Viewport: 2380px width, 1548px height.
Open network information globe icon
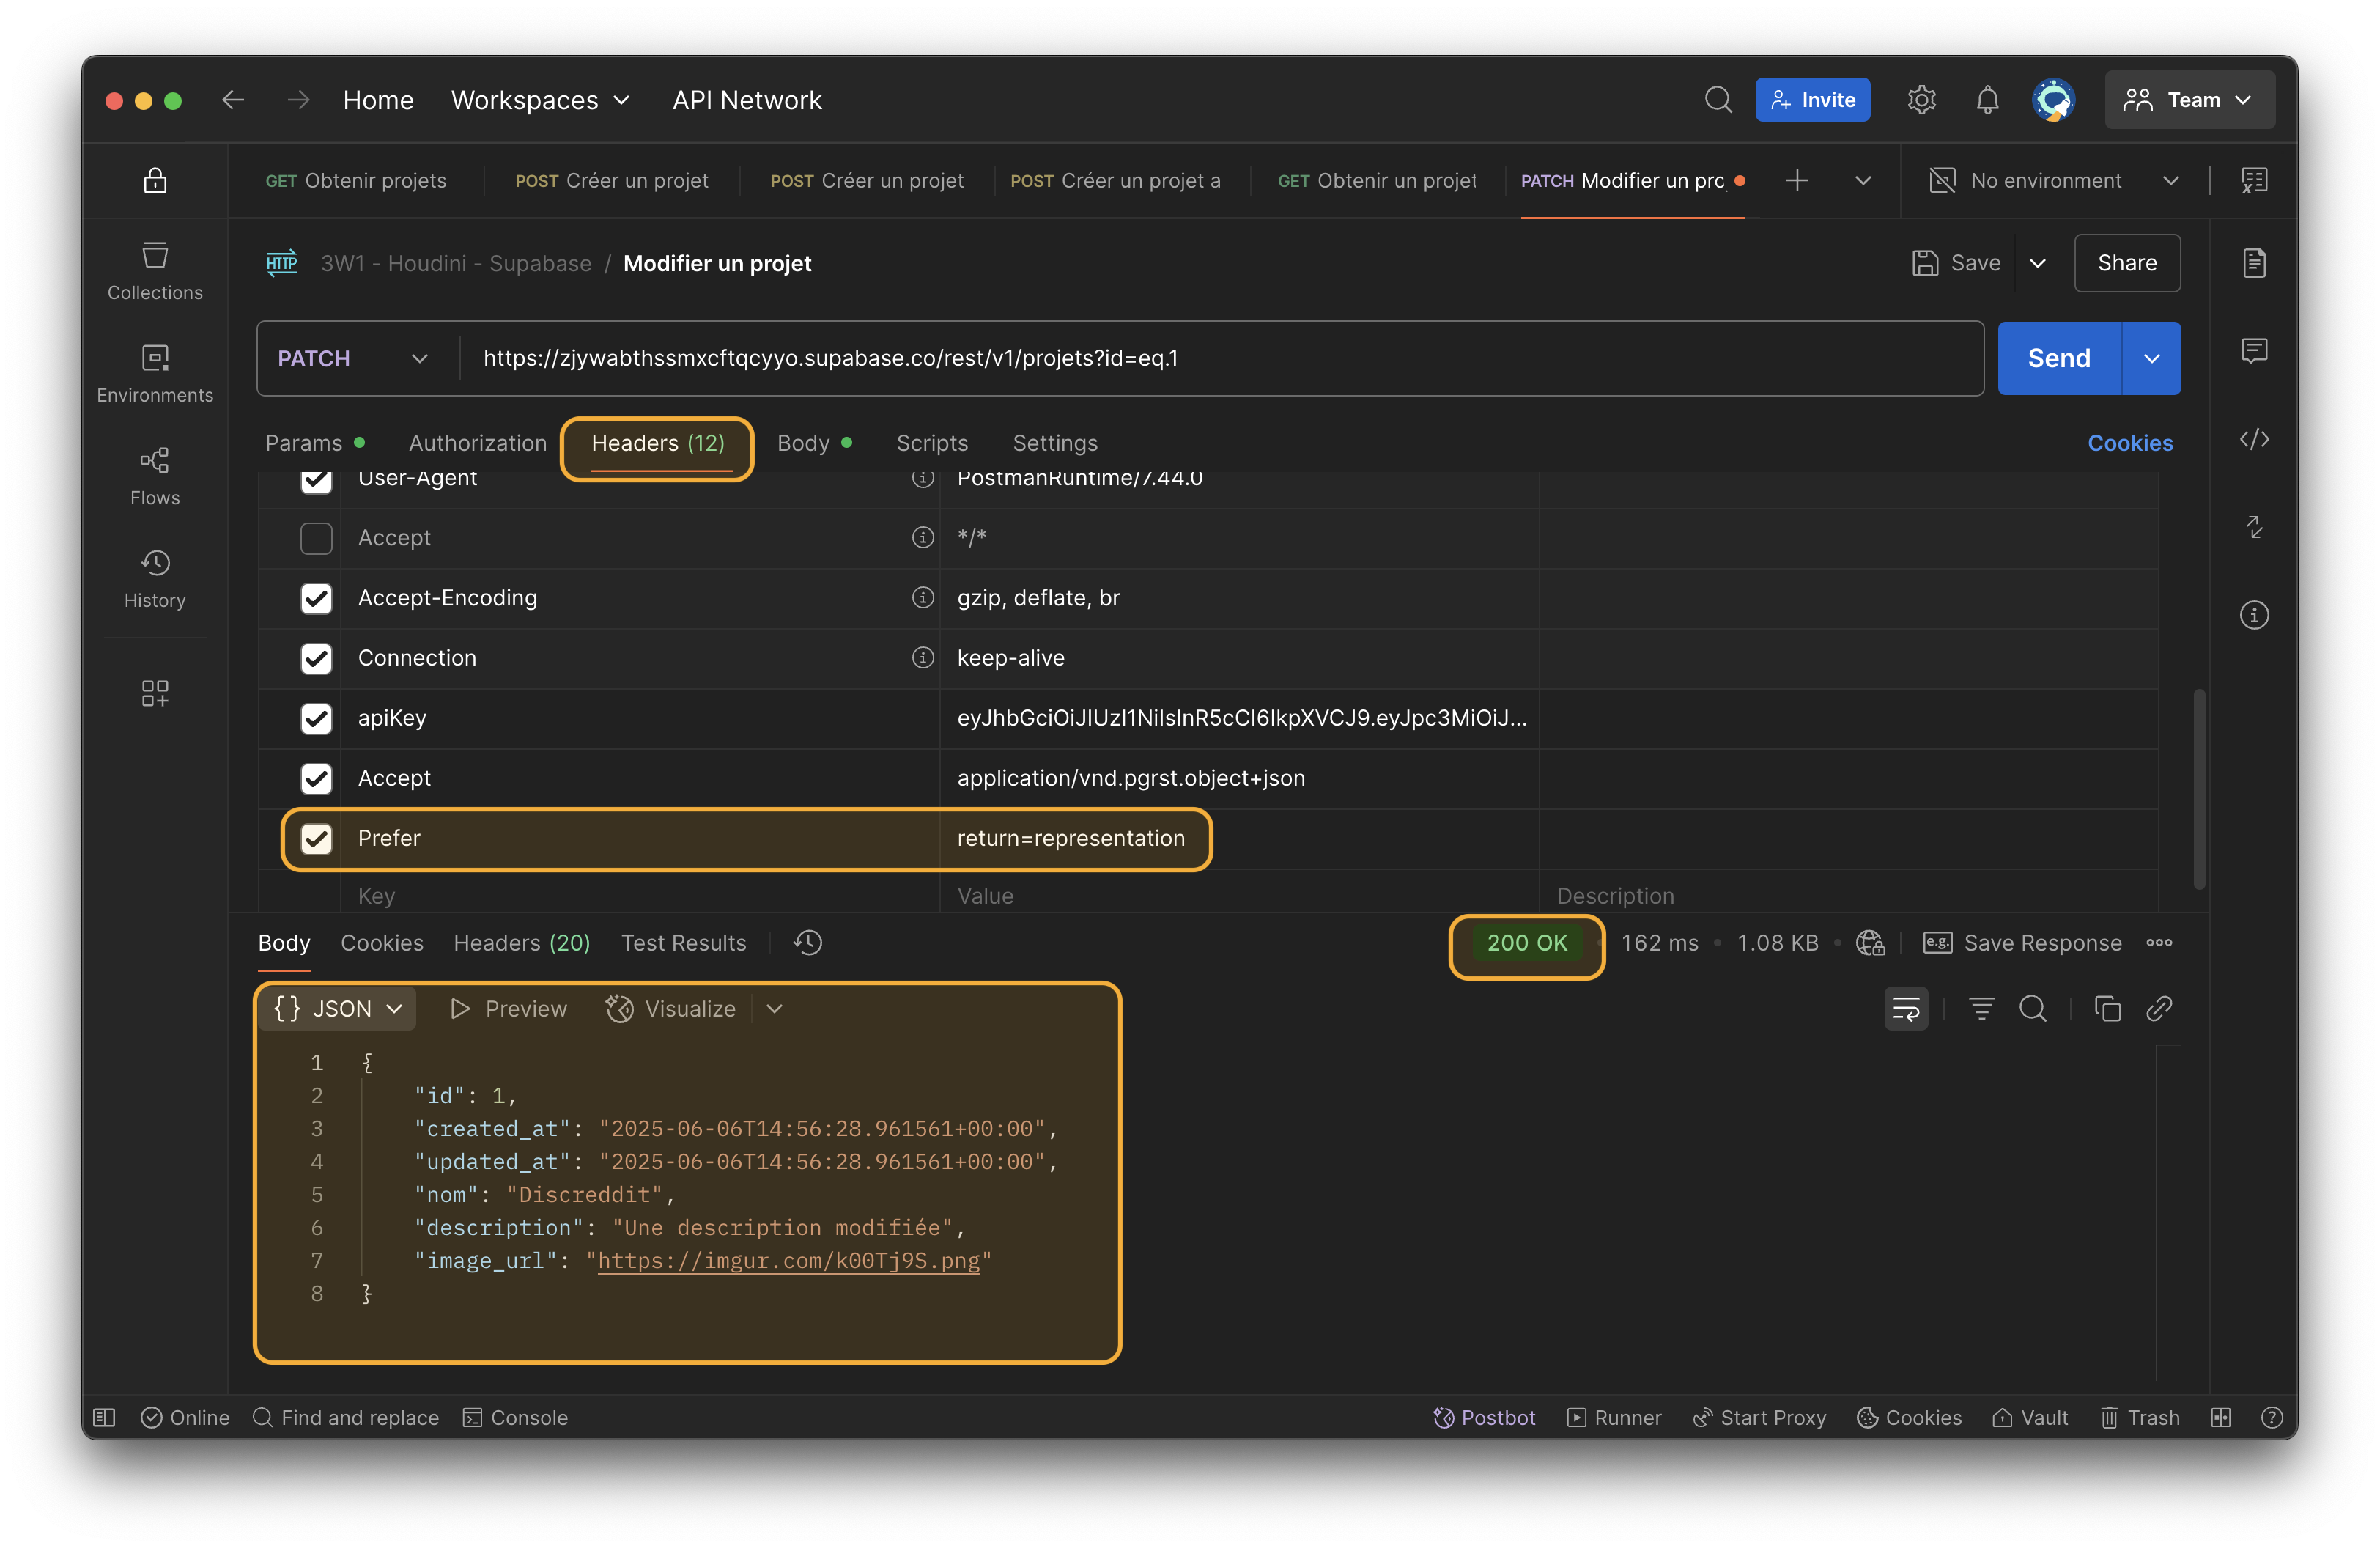click(x=1870, y=943)
